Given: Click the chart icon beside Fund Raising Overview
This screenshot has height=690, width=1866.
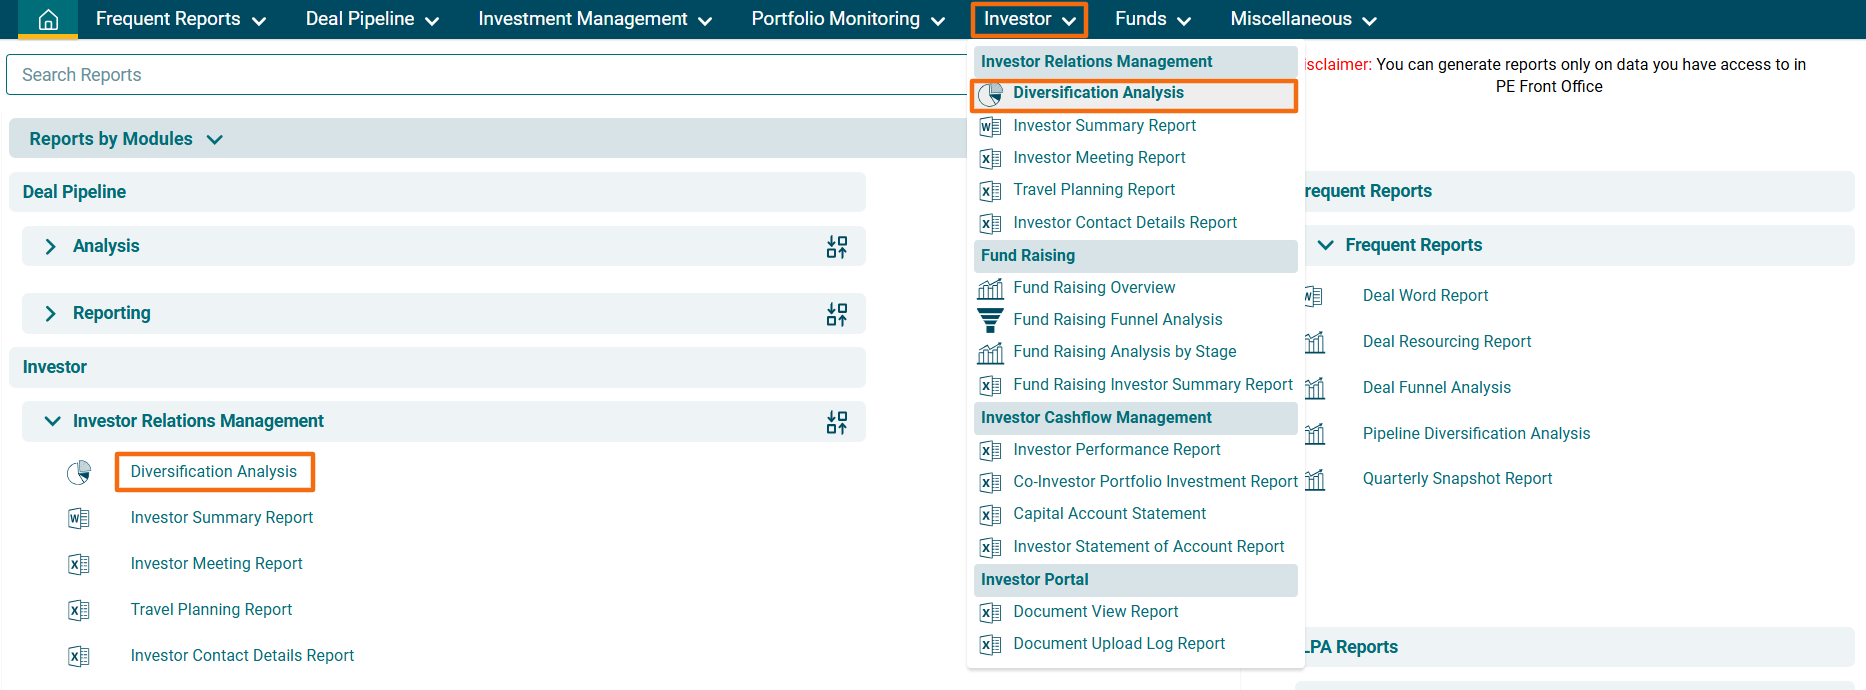Looking at the screenshot, I should tap(990, 288).
